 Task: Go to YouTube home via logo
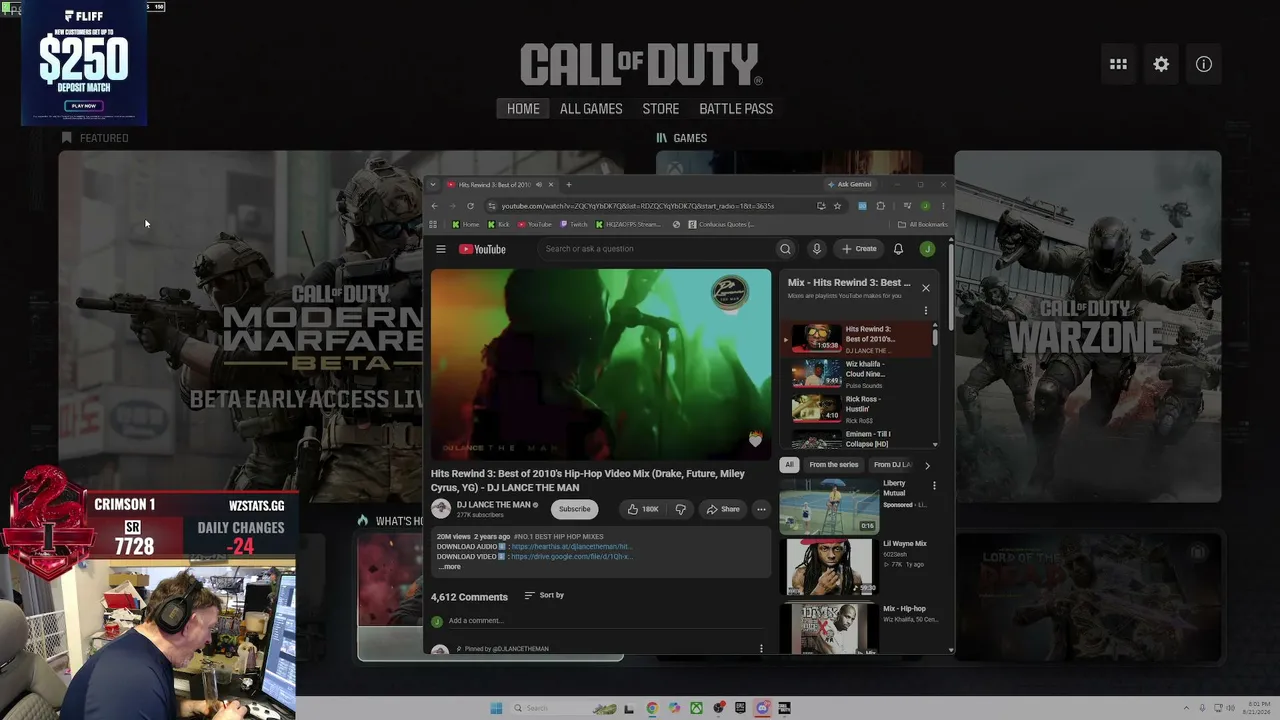click(483, 249)
